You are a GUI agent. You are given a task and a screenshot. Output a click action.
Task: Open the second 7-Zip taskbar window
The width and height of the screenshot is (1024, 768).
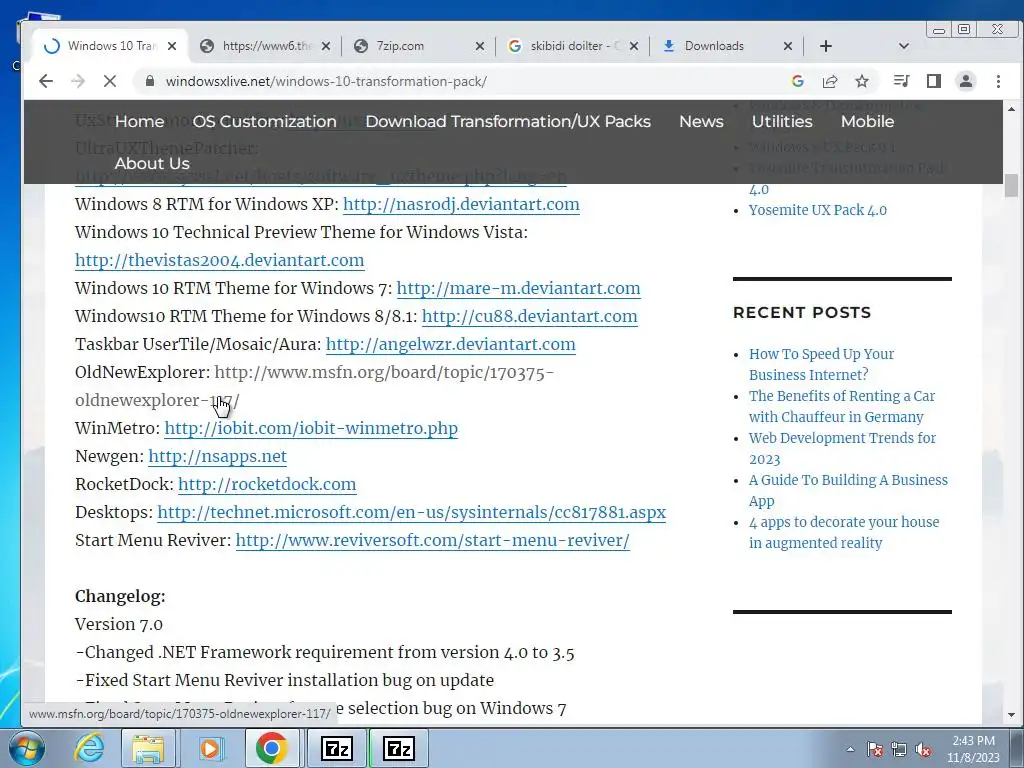[399, 748]
